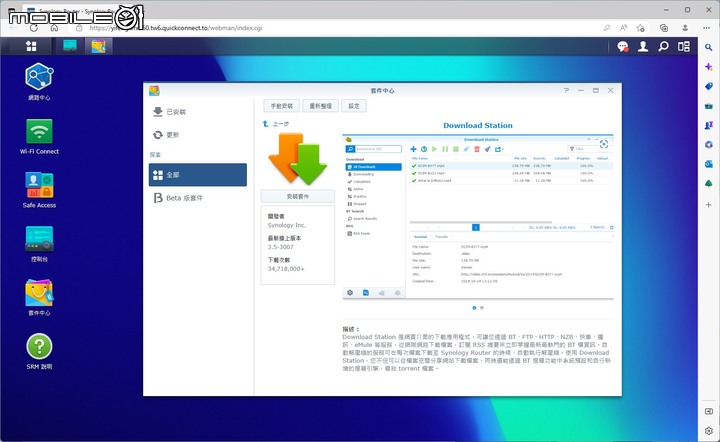Select the first screenshot pagination dot
Image resolution: width=720 pixels, height=442 pixels.
click(474, 308)
